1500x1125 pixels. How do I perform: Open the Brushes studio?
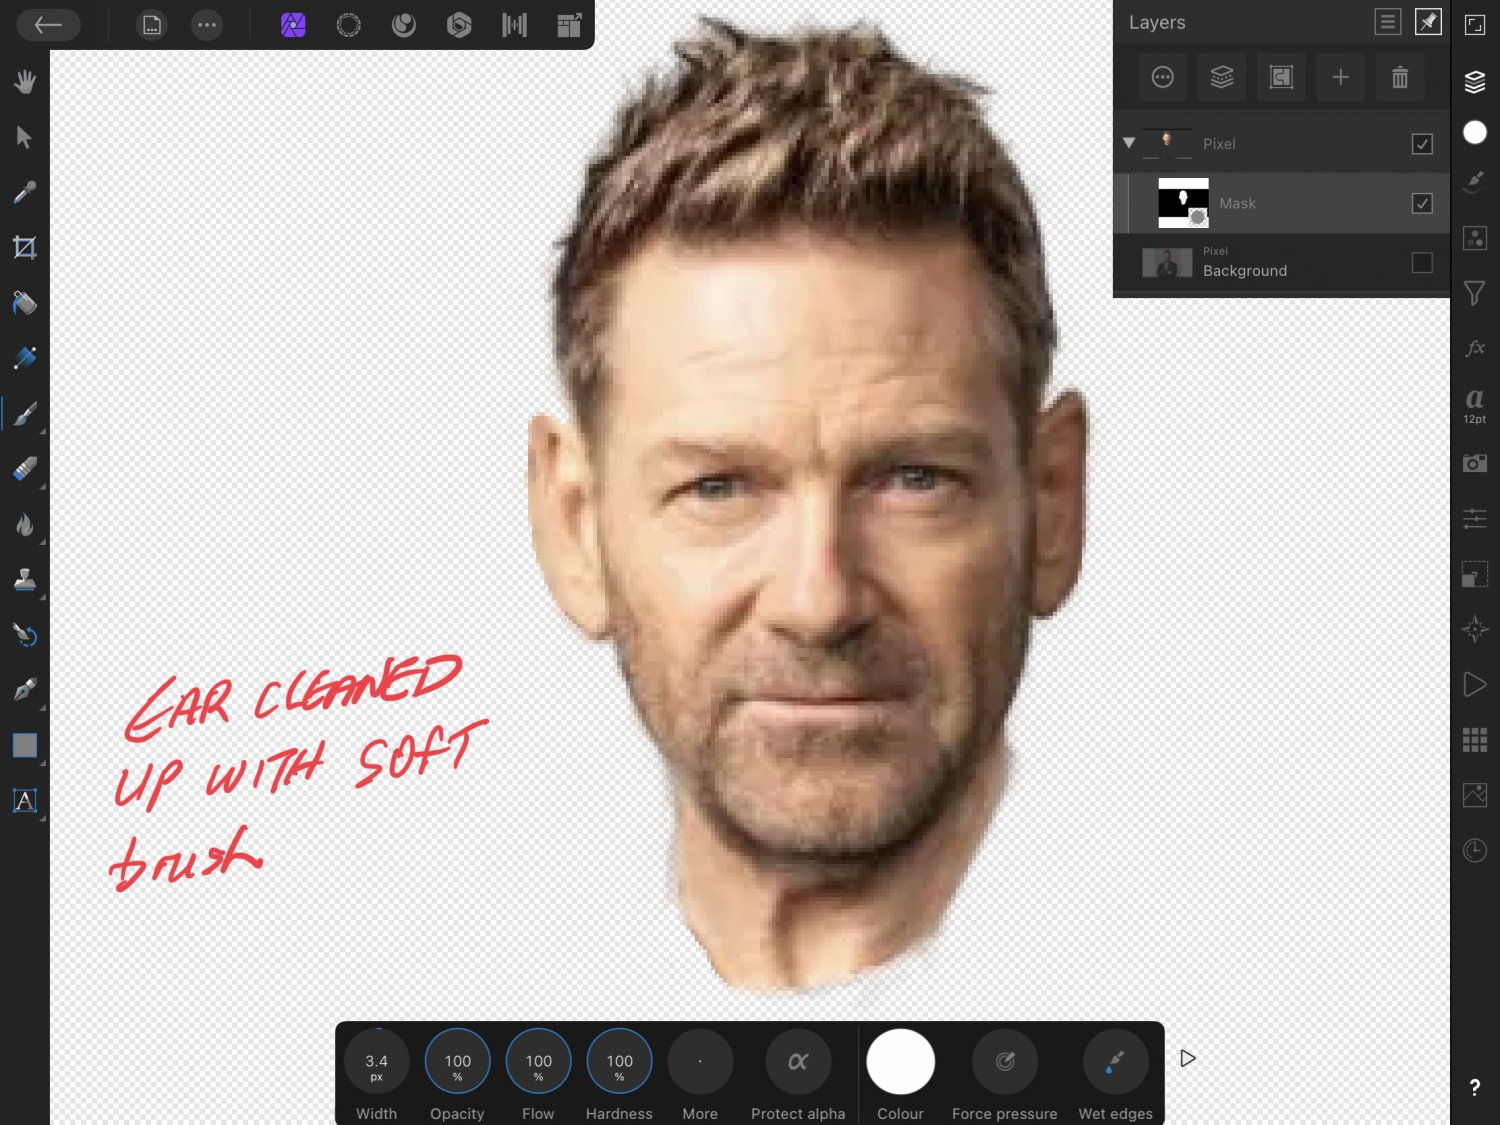pos(1475,182)
